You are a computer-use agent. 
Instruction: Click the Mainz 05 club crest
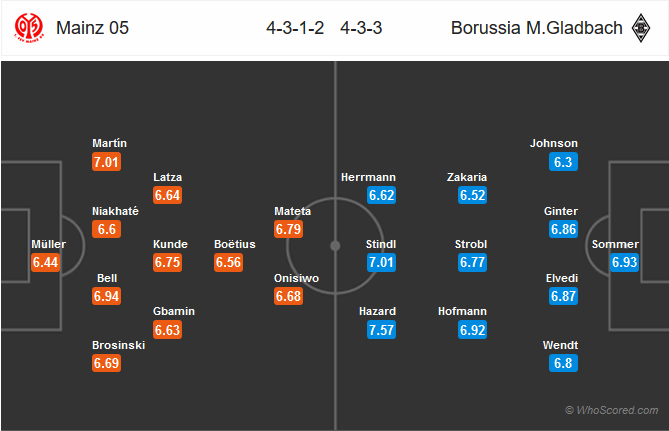[x=29, y=28]
